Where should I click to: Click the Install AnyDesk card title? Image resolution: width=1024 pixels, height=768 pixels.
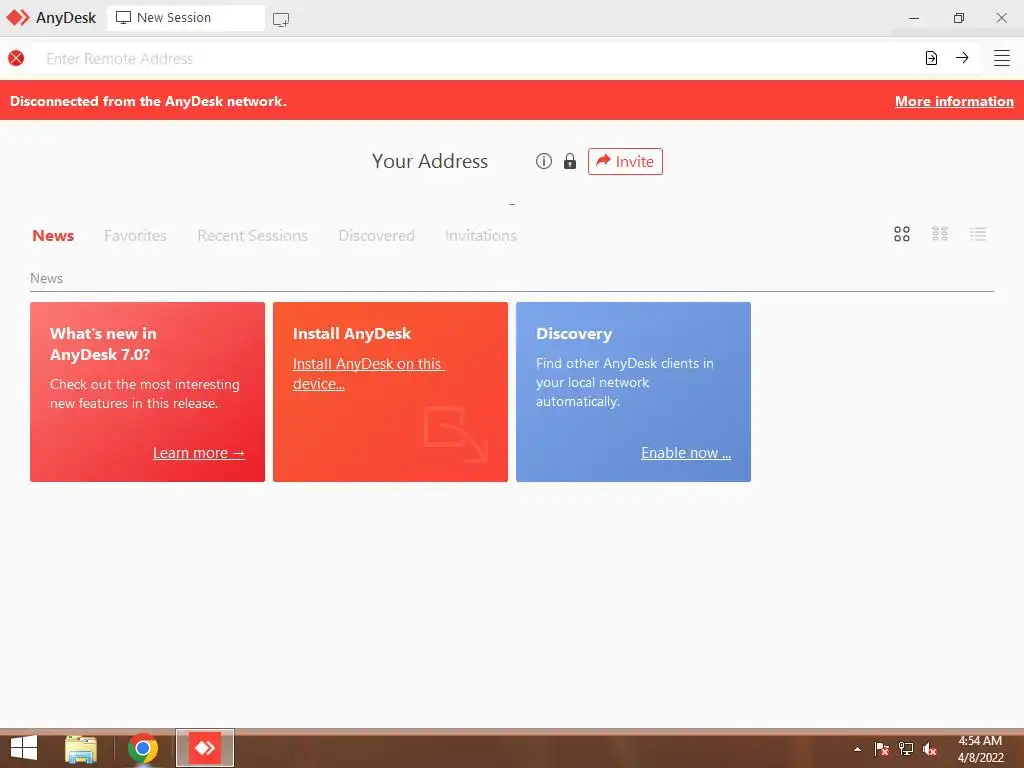(352, 334)
